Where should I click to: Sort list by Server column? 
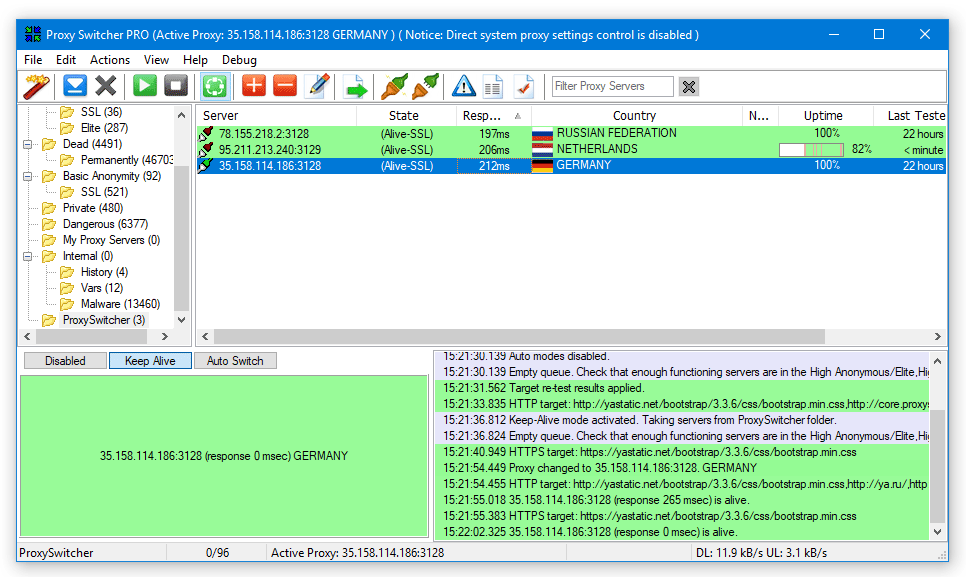click(x=277, y=116)
